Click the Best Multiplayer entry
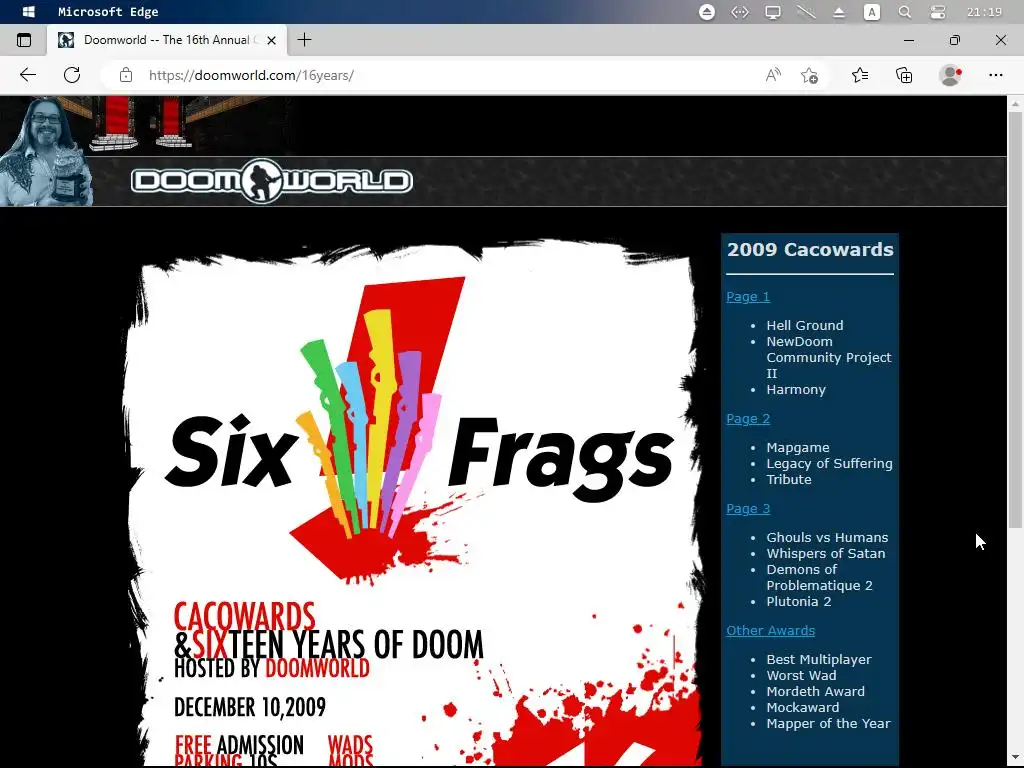Image resolution: width=1024 pixels, height=768 pixels. pos(819,660)
